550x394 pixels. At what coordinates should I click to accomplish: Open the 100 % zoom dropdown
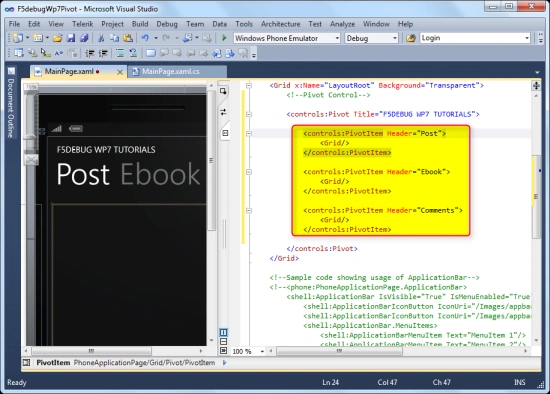coord(262,351)
